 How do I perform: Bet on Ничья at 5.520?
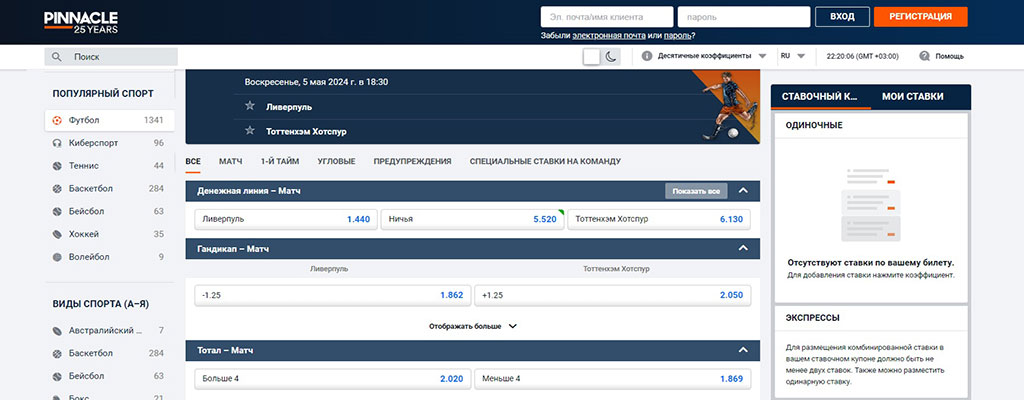tap(473, 219)
